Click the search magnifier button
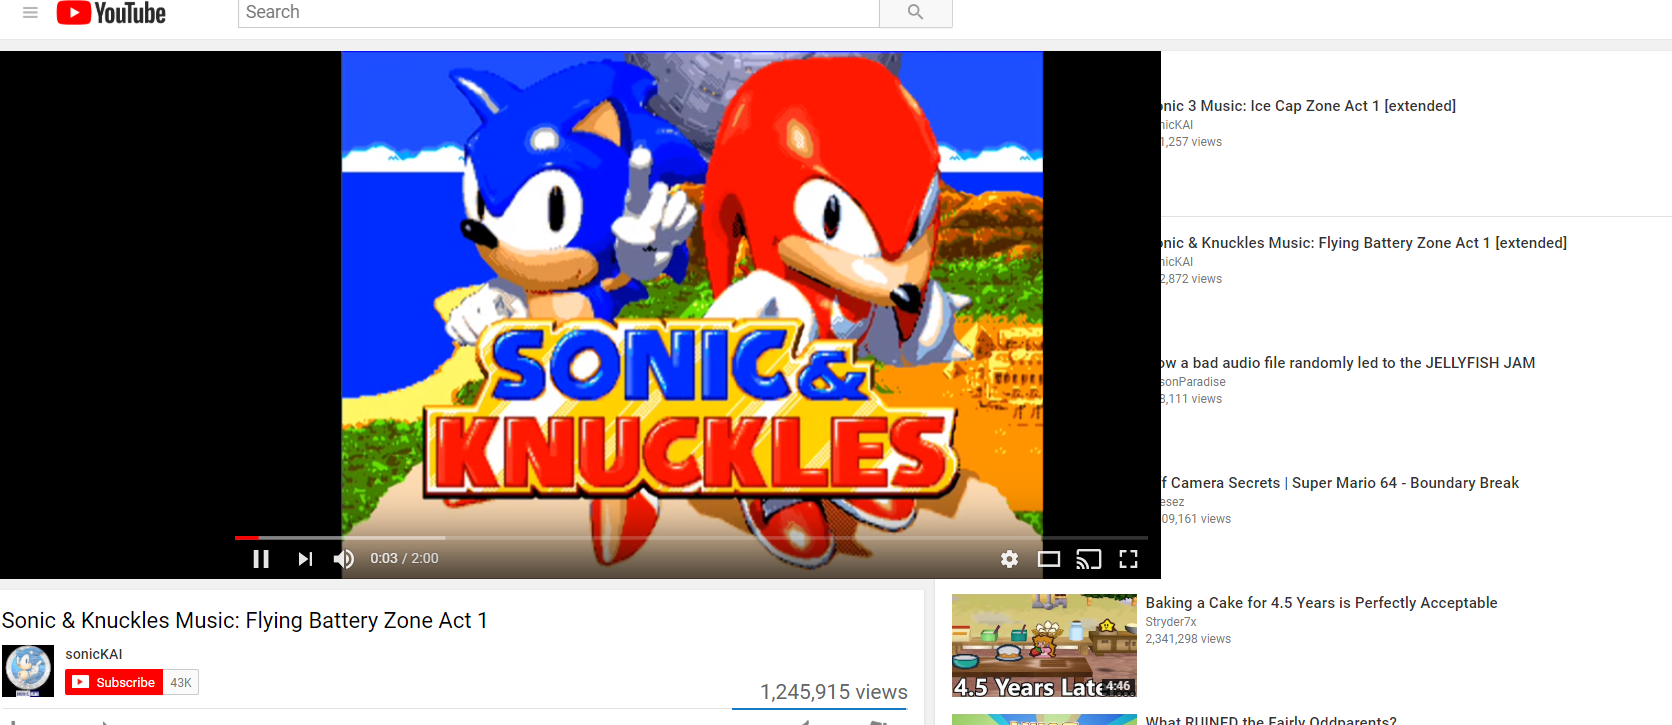 click(915, 12)
